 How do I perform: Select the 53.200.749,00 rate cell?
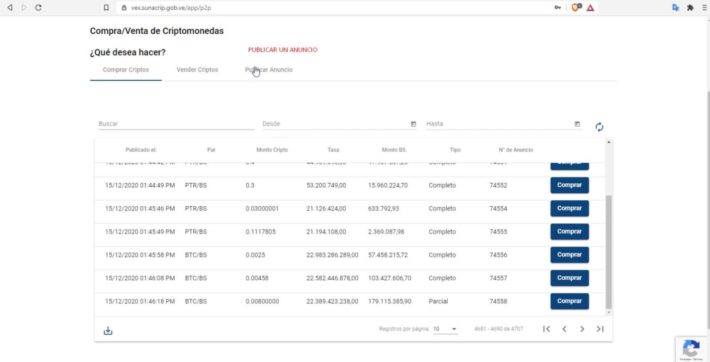326,185
